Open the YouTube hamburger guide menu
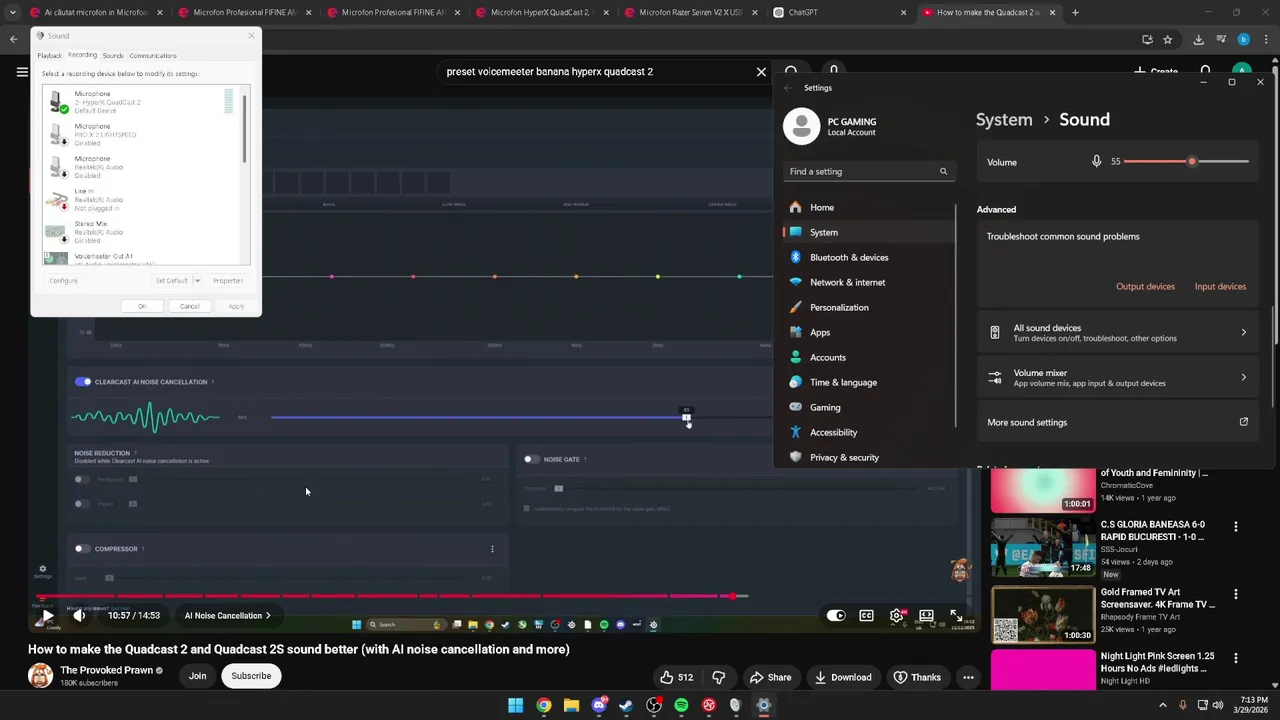1280x720 pixels. coord(22,72)
